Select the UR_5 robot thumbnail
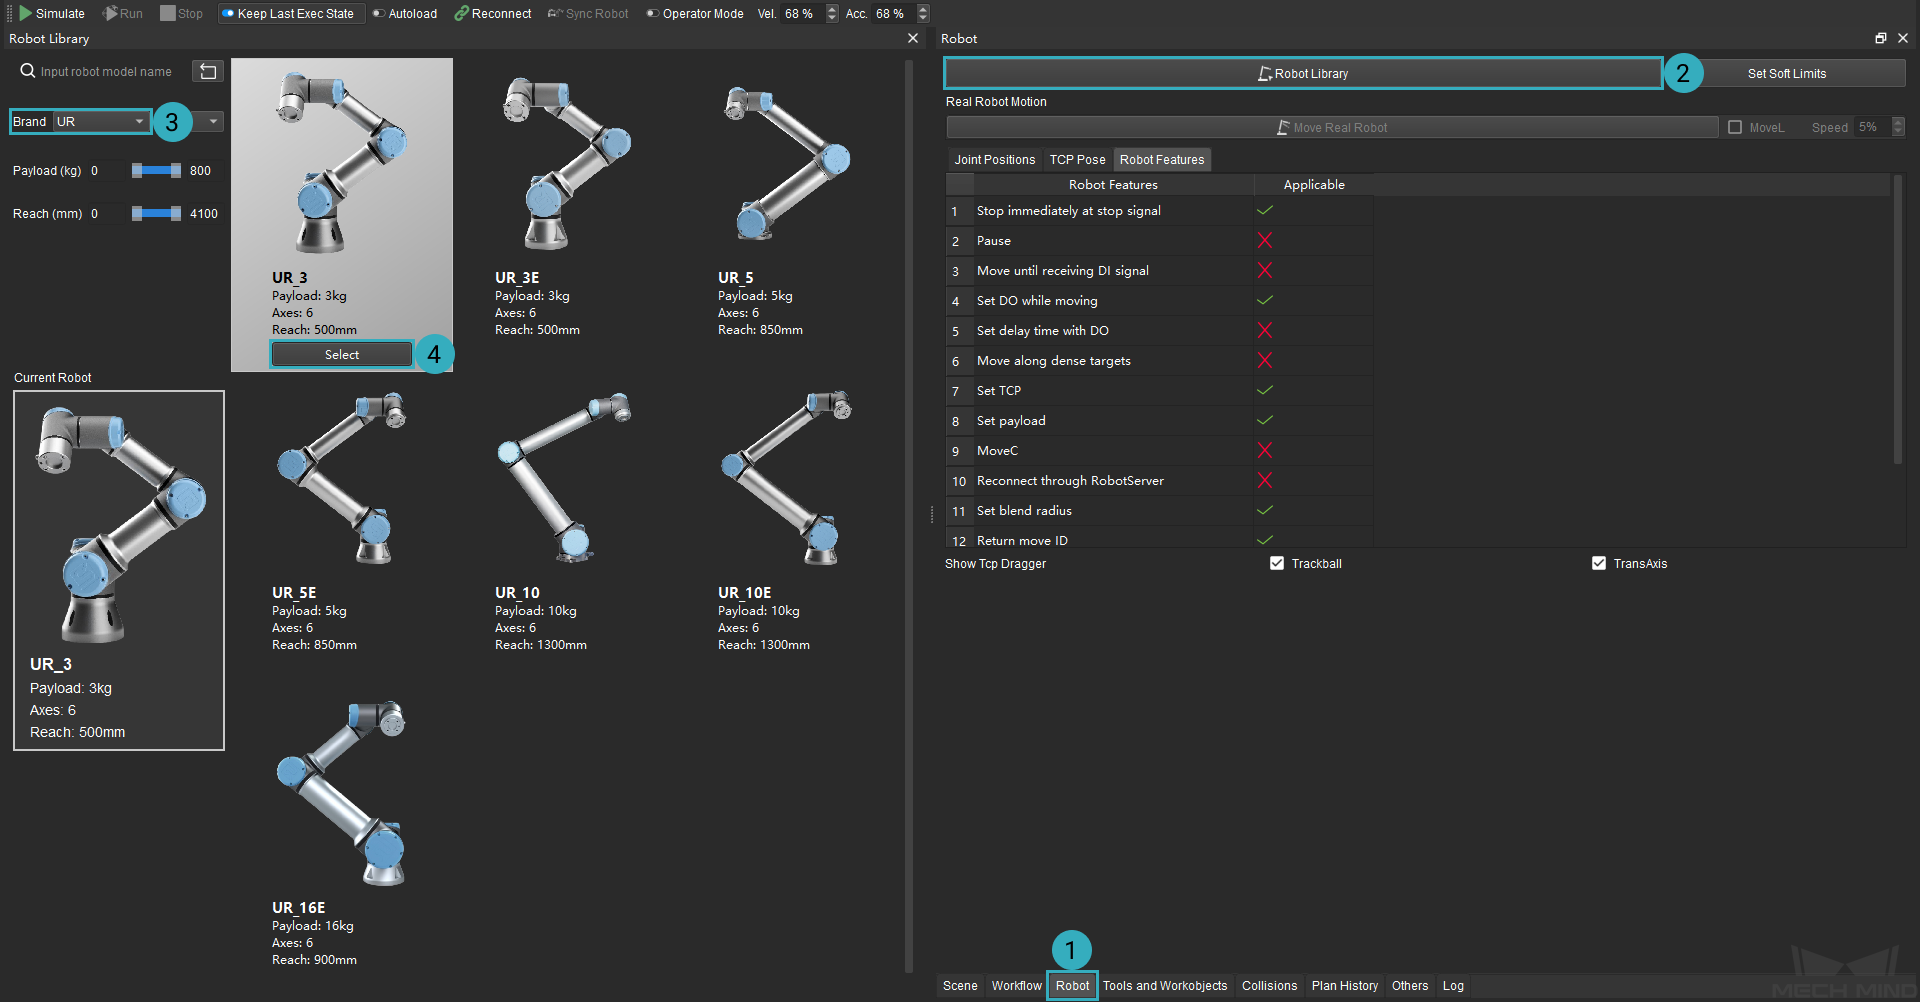1920x1002 pixels. (x=788, y=162)
